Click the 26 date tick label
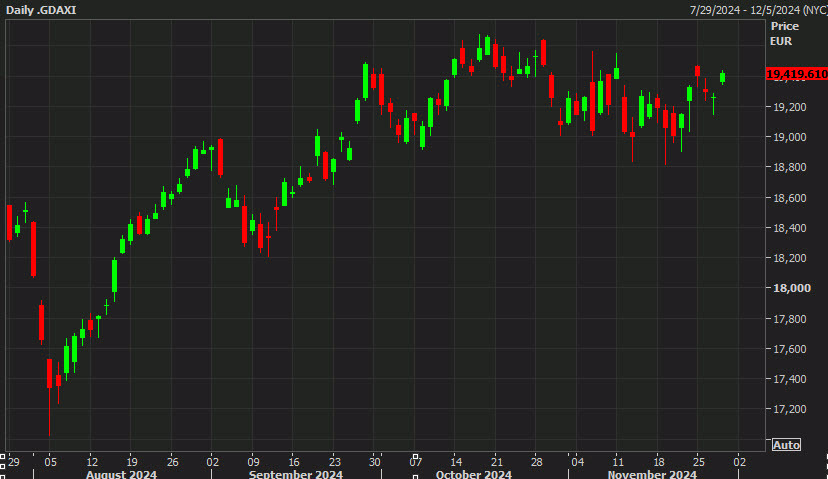This screenshot has height=479, width=828. 172,462
